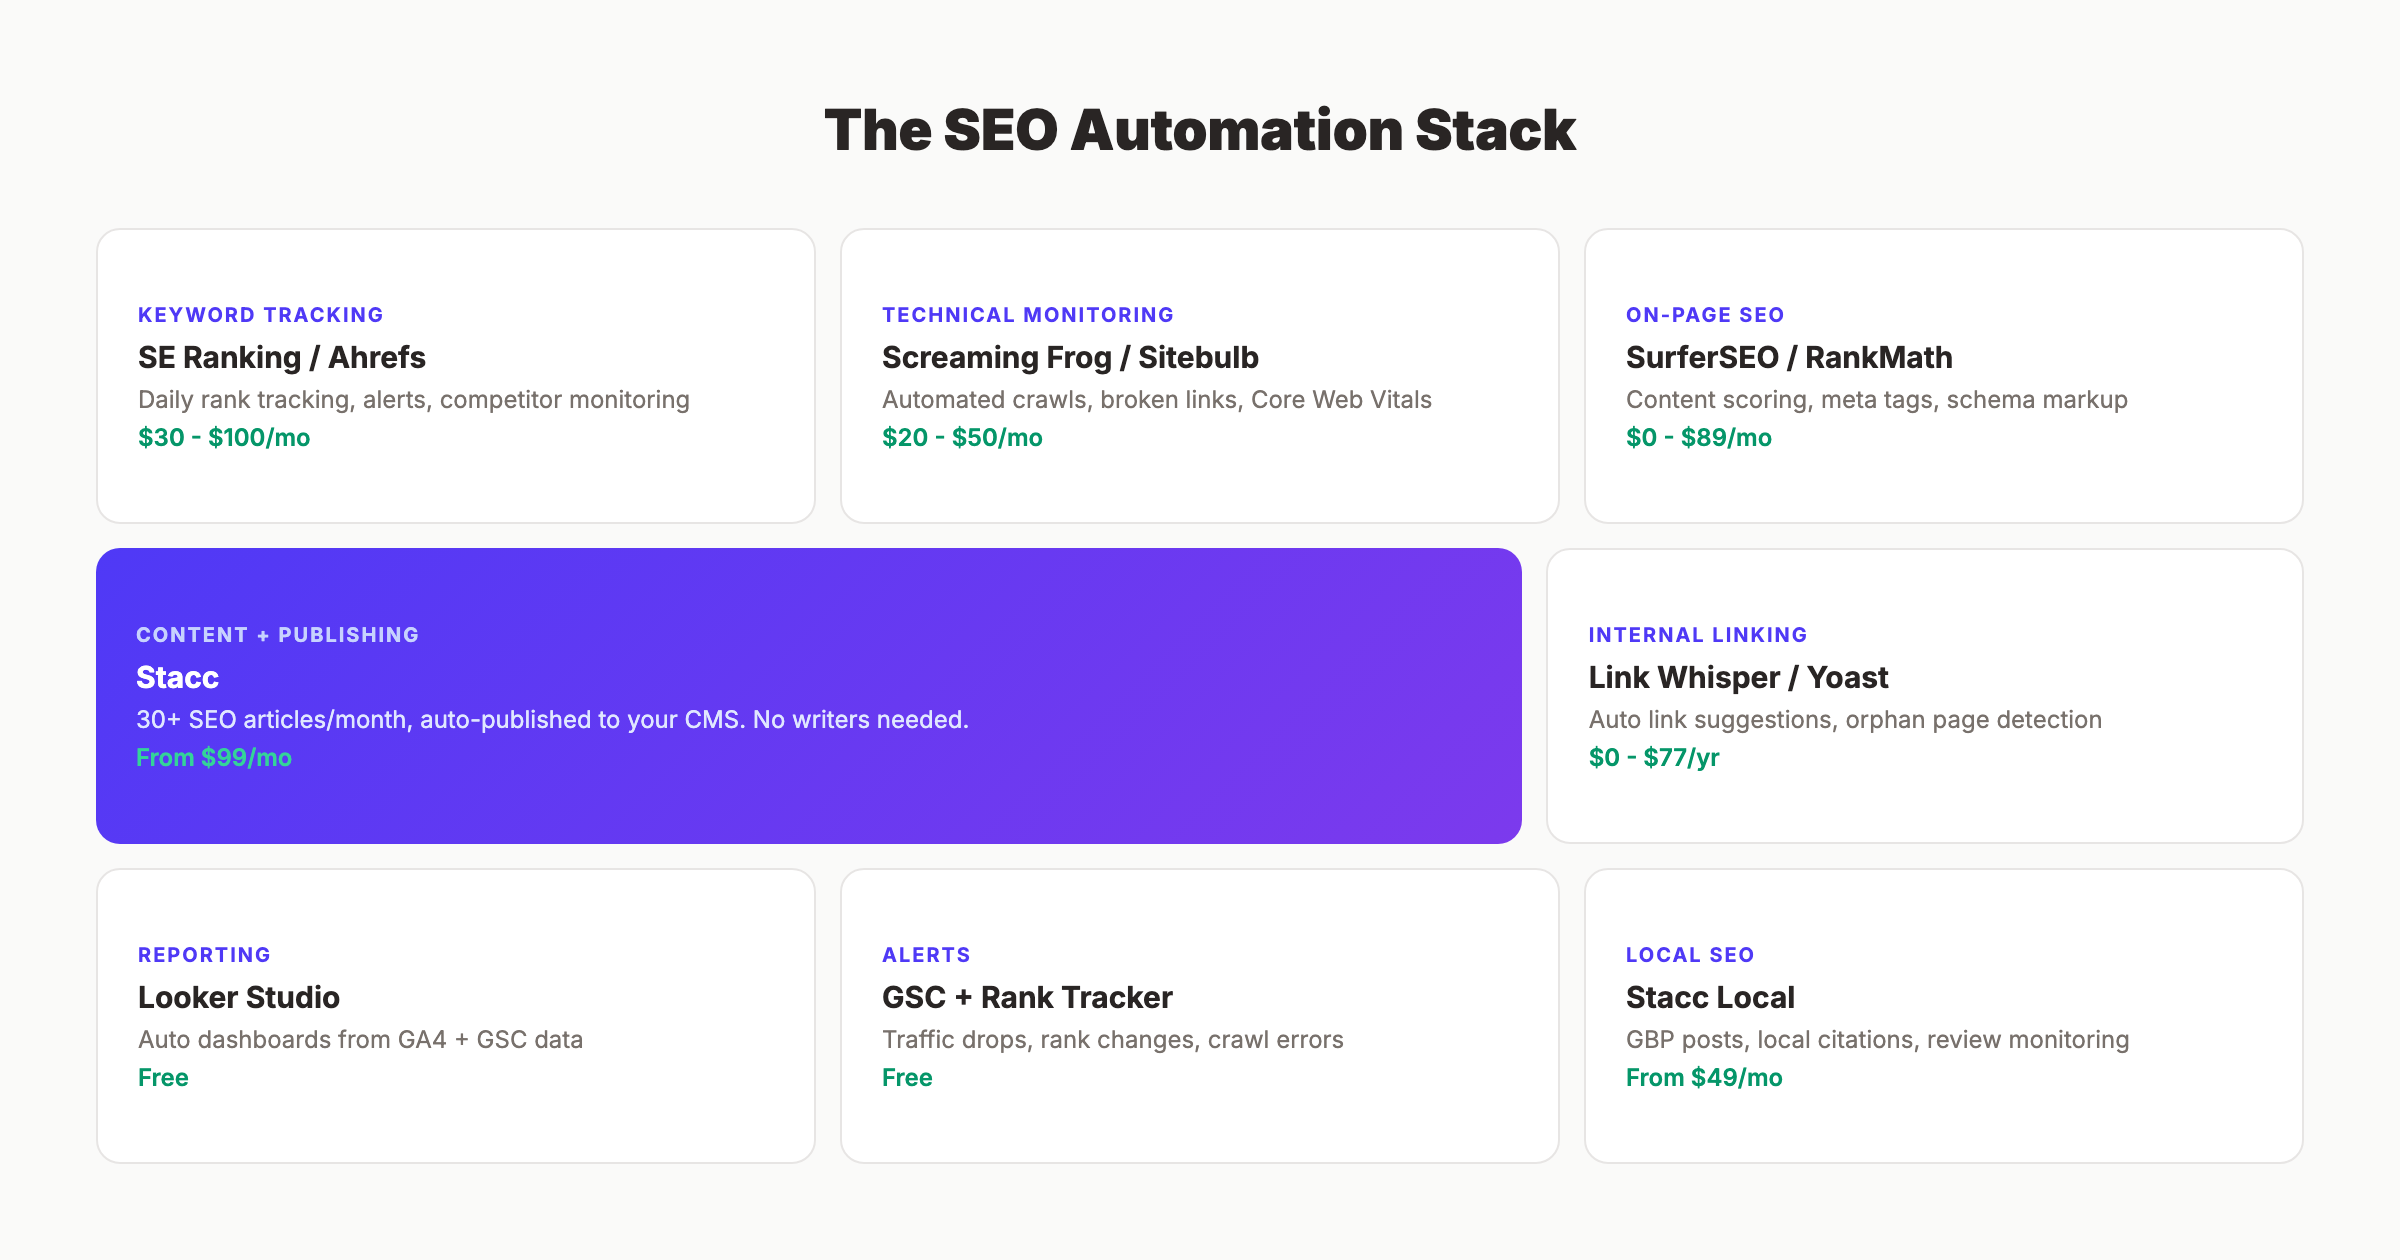Select the $0 - $77/yr price text
The width and height of the screenshot is (2400, 1260).
[1654, 757]
